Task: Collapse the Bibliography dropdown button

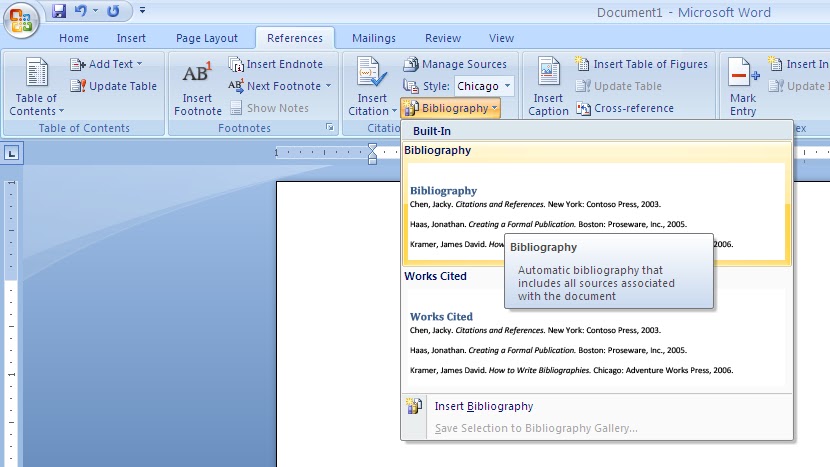Action: coord(450,108)
